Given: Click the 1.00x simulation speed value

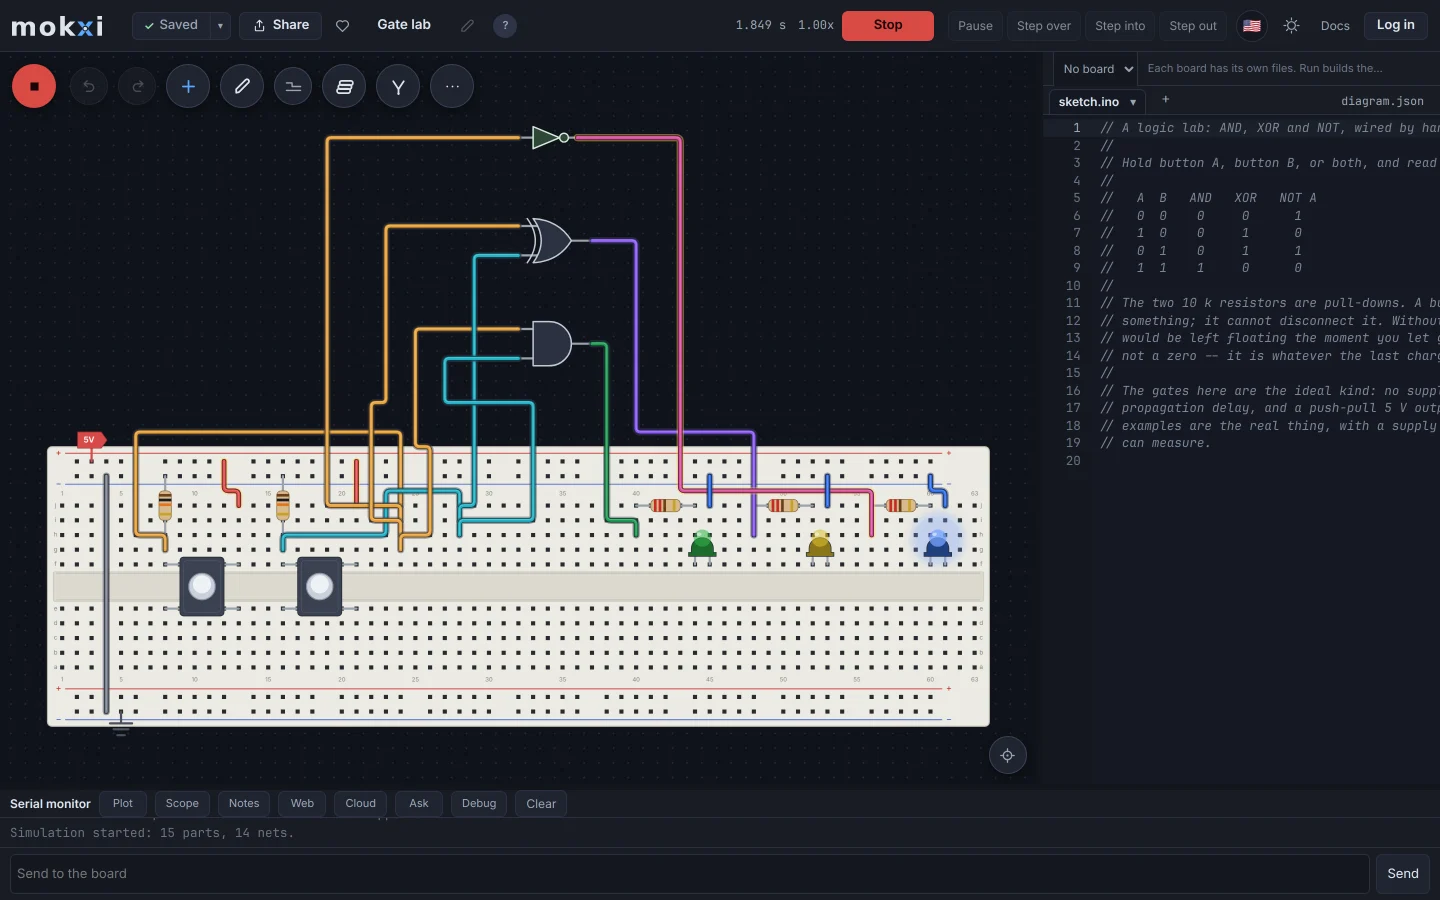Looking at the screenshot, I should pyautogui.click(x=815, y=26).
